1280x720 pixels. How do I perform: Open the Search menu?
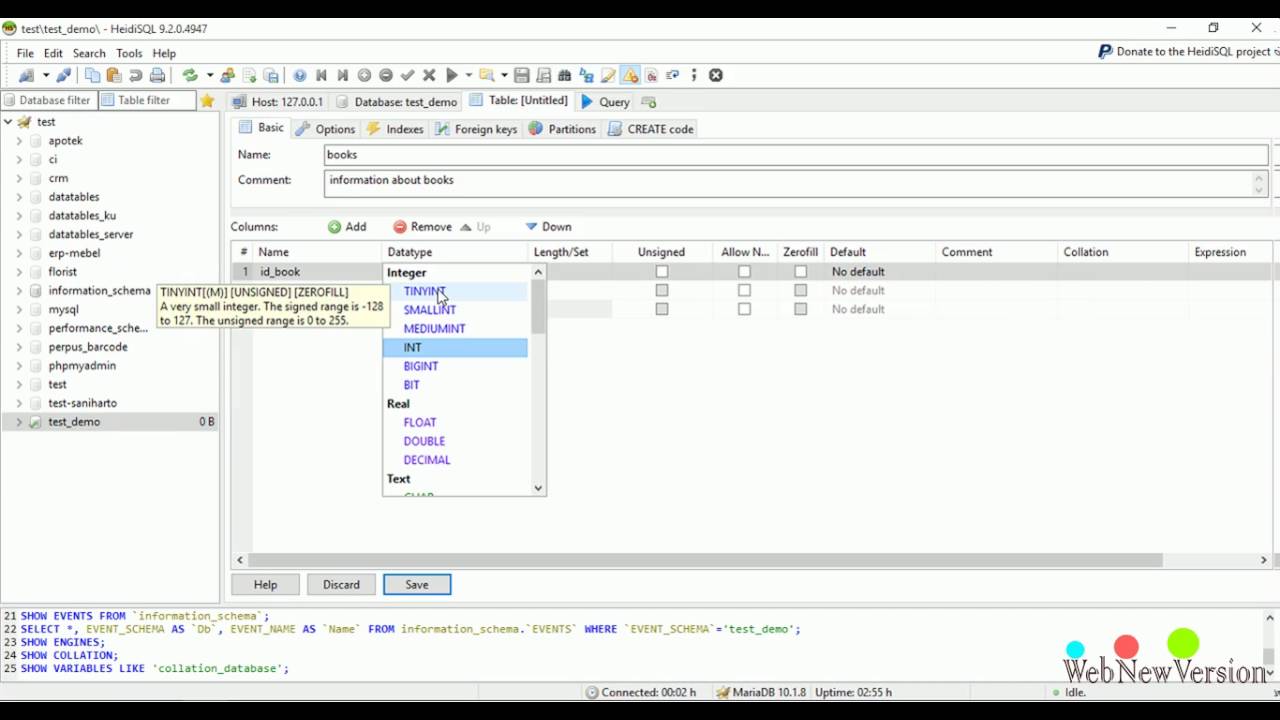coord(89,53)
